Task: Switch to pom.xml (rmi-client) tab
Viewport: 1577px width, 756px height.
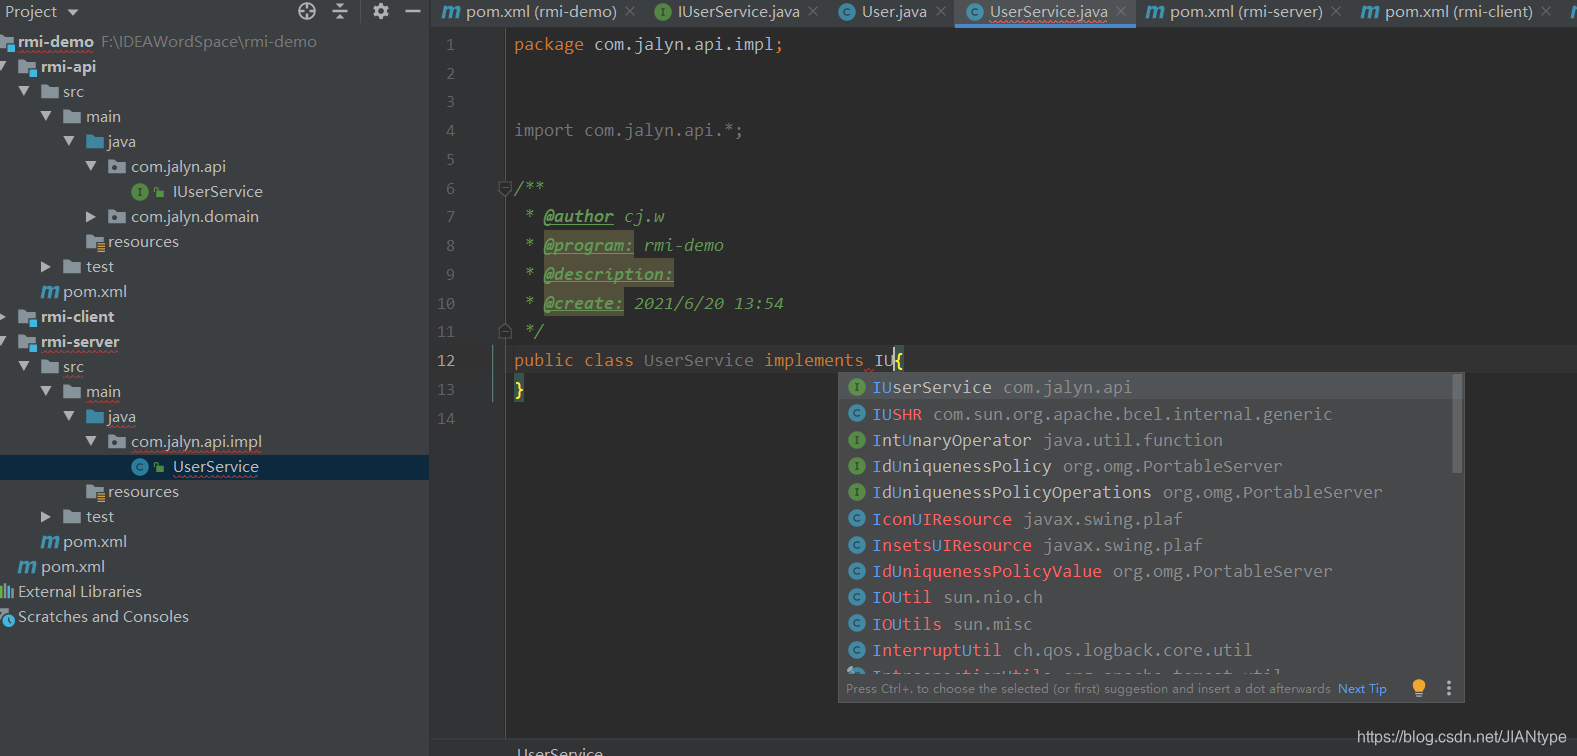Action: pyautogui.click(x=1447, y=12)
